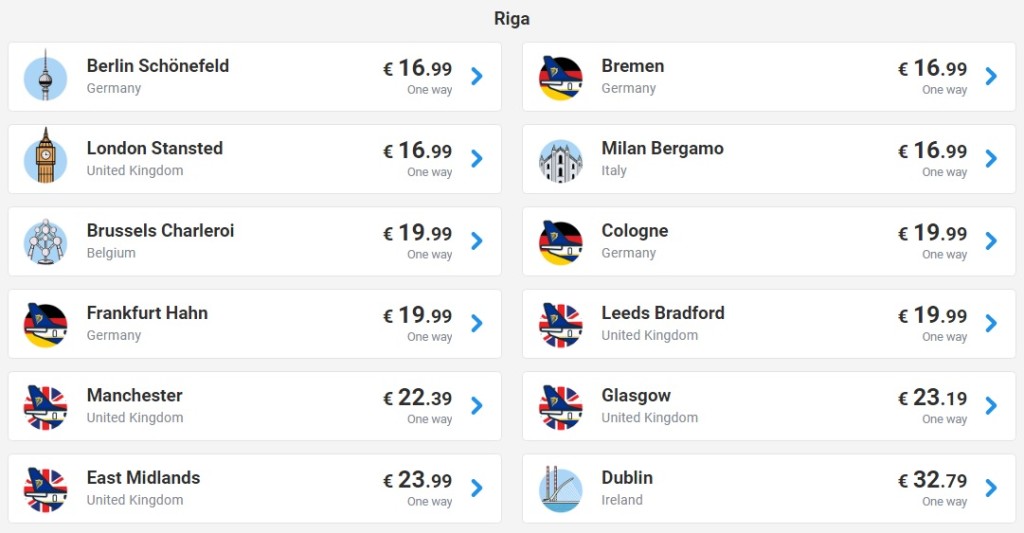Click the German flag plane icon beside Frankfurt Hahn
This screenshot has width=1024, height=533.
pos(45,324)
